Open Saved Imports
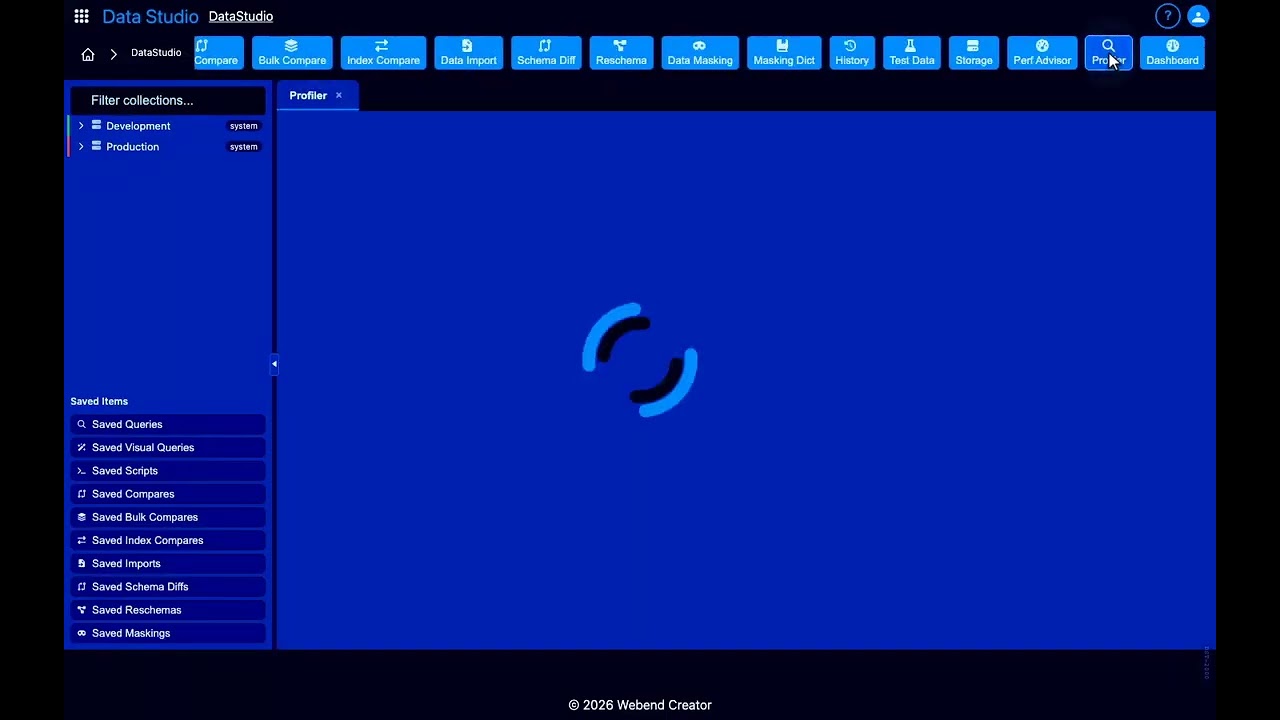This screenshot has height=720, width=1280. [x=168, y=563]
